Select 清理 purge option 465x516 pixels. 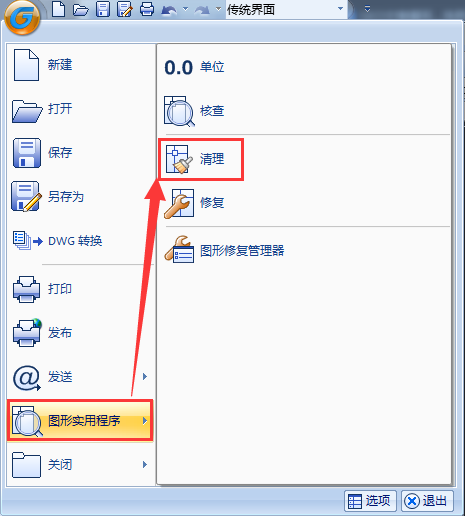(x=201, y=159)
